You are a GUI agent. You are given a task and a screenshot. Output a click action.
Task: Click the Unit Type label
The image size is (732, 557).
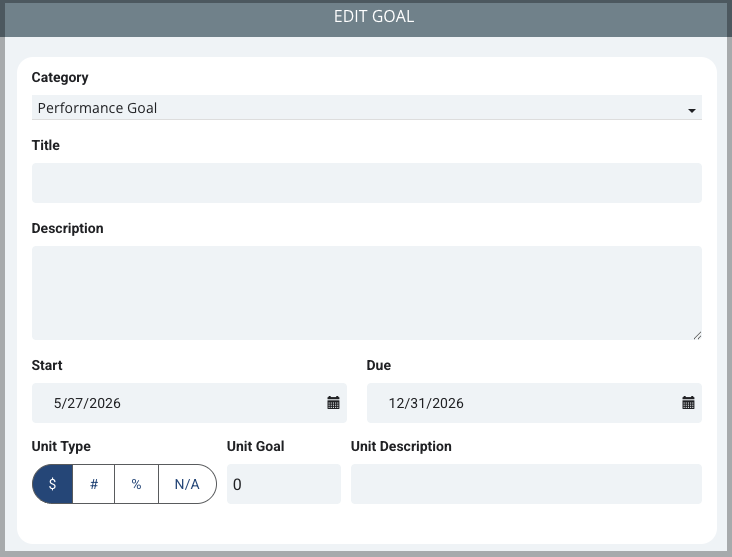point(61,446)
